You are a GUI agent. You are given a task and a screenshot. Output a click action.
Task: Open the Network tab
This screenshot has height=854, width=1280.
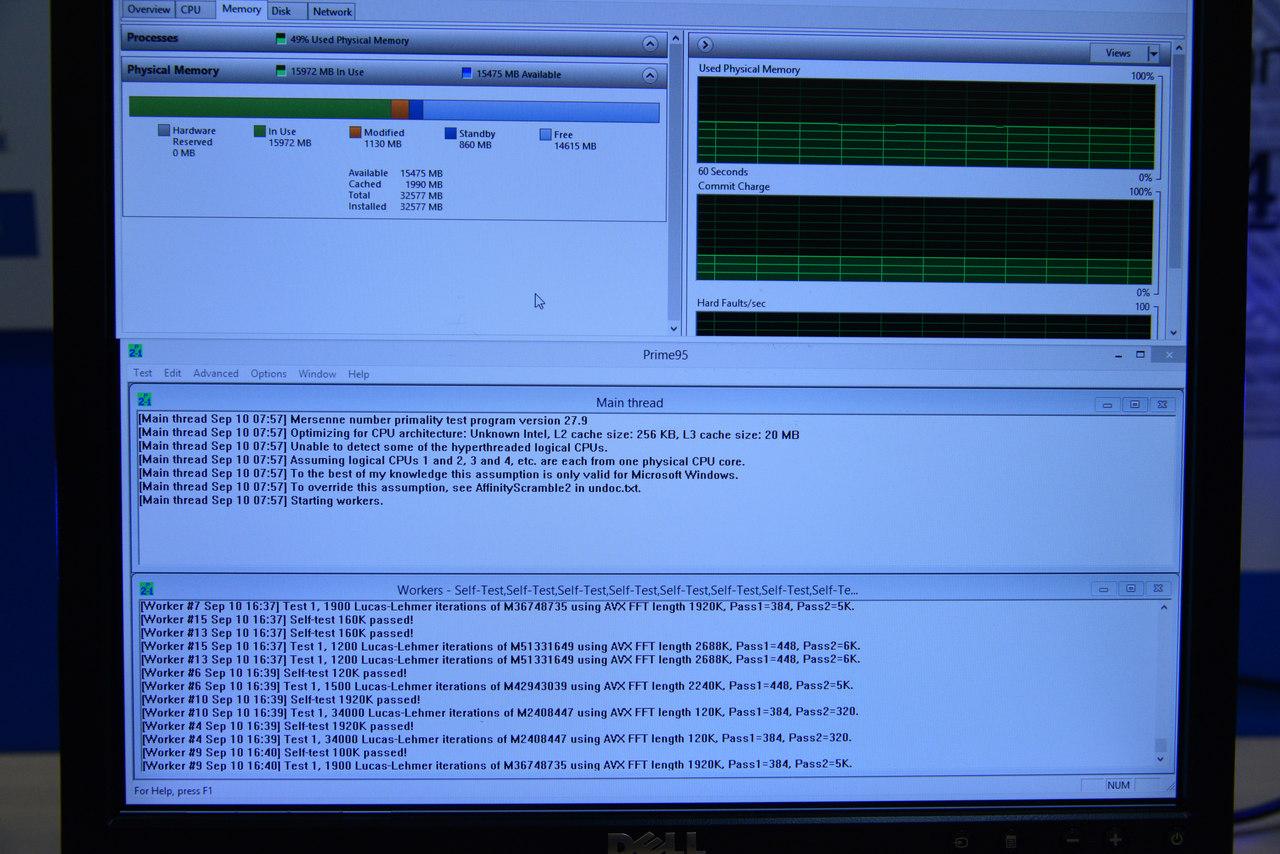point(331,12)
